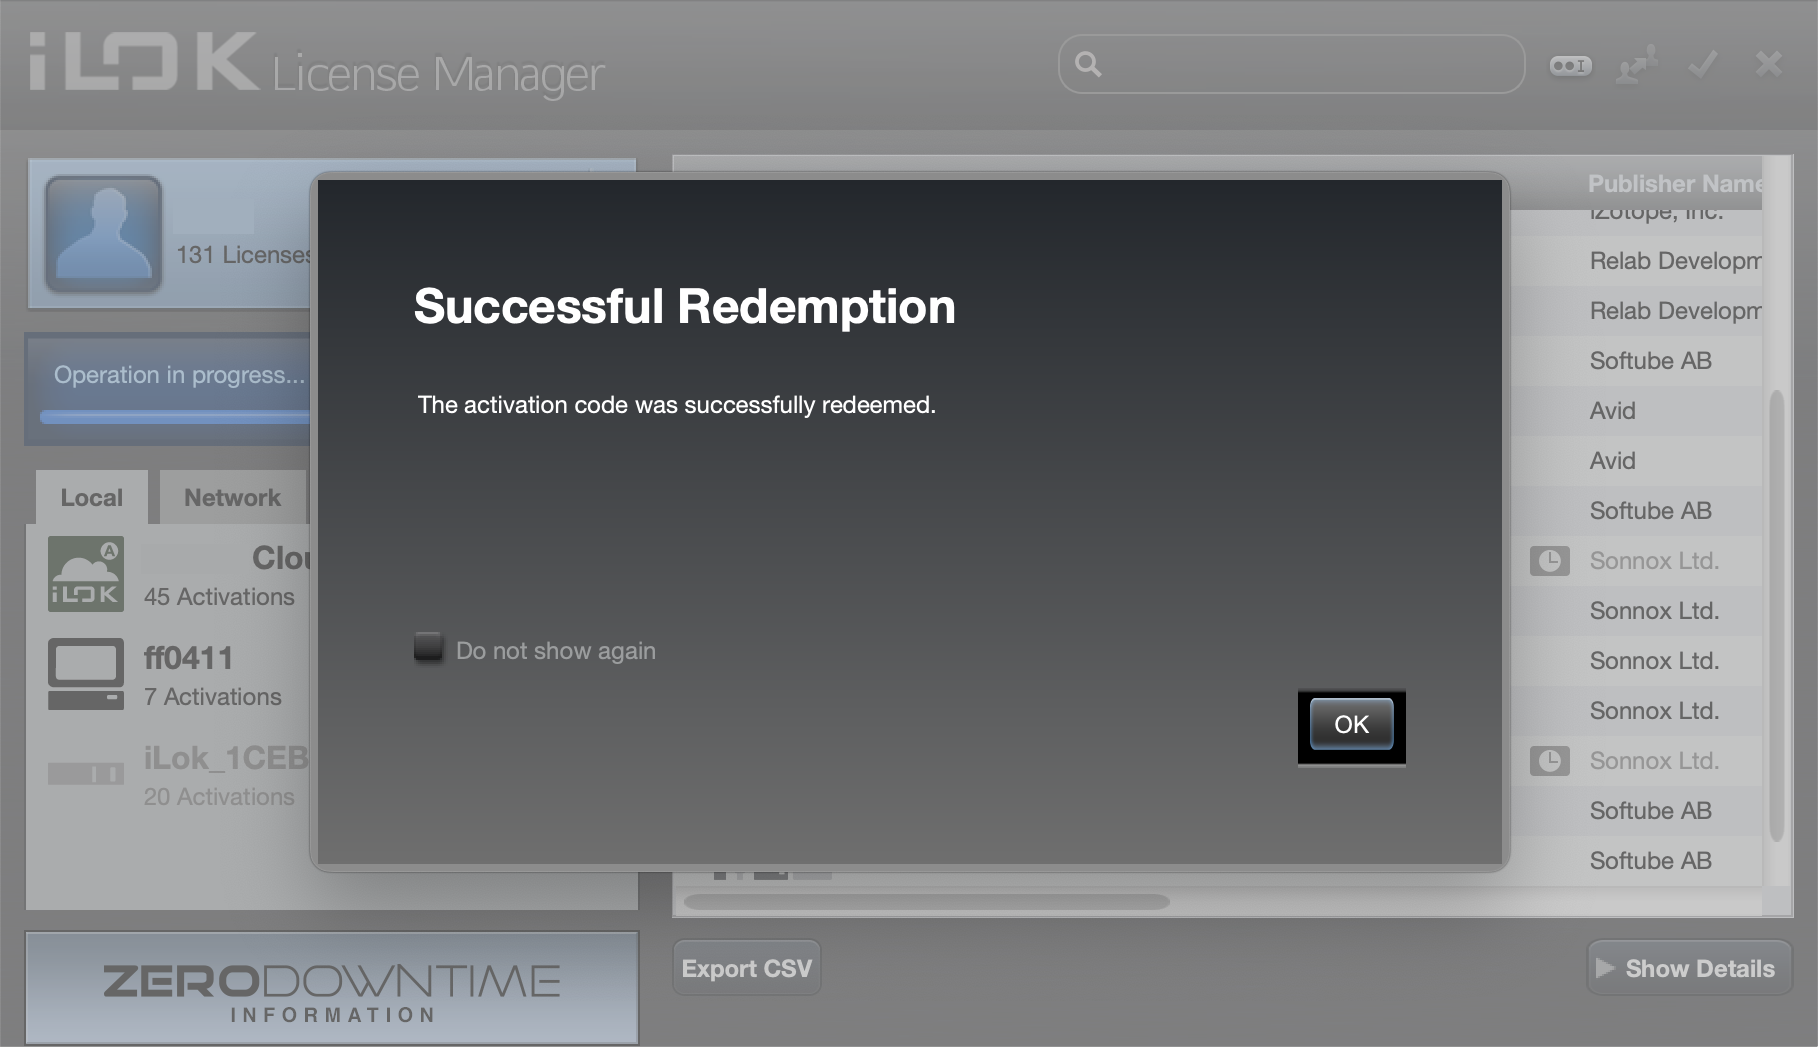Click the last Softube AB row
The image size is (1818, 1047).
tap(1636, 861)
